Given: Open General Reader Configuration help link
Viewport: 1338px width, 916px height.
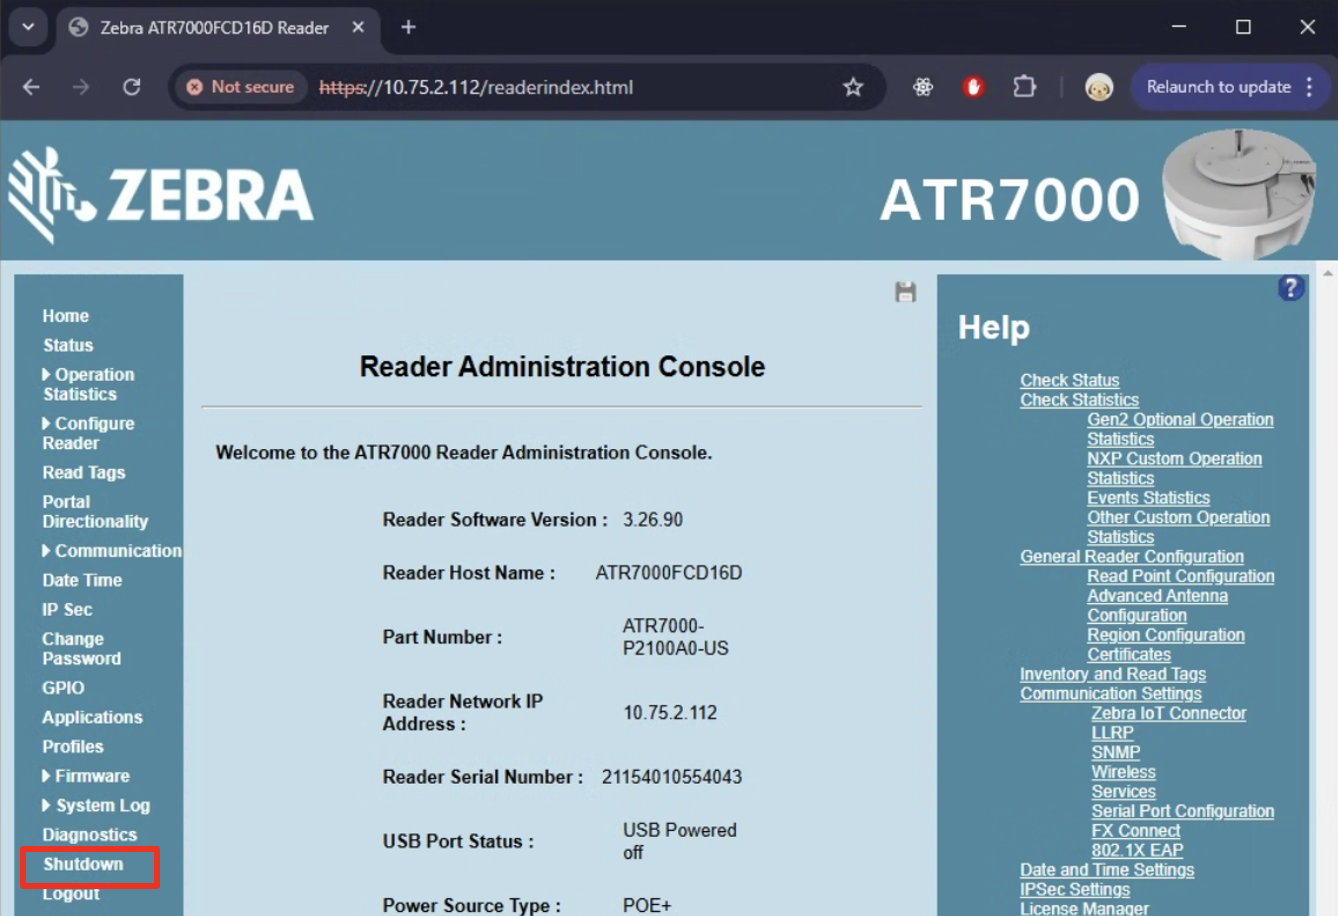Looking at the screenshot, I should click(x=1132, y=557).
